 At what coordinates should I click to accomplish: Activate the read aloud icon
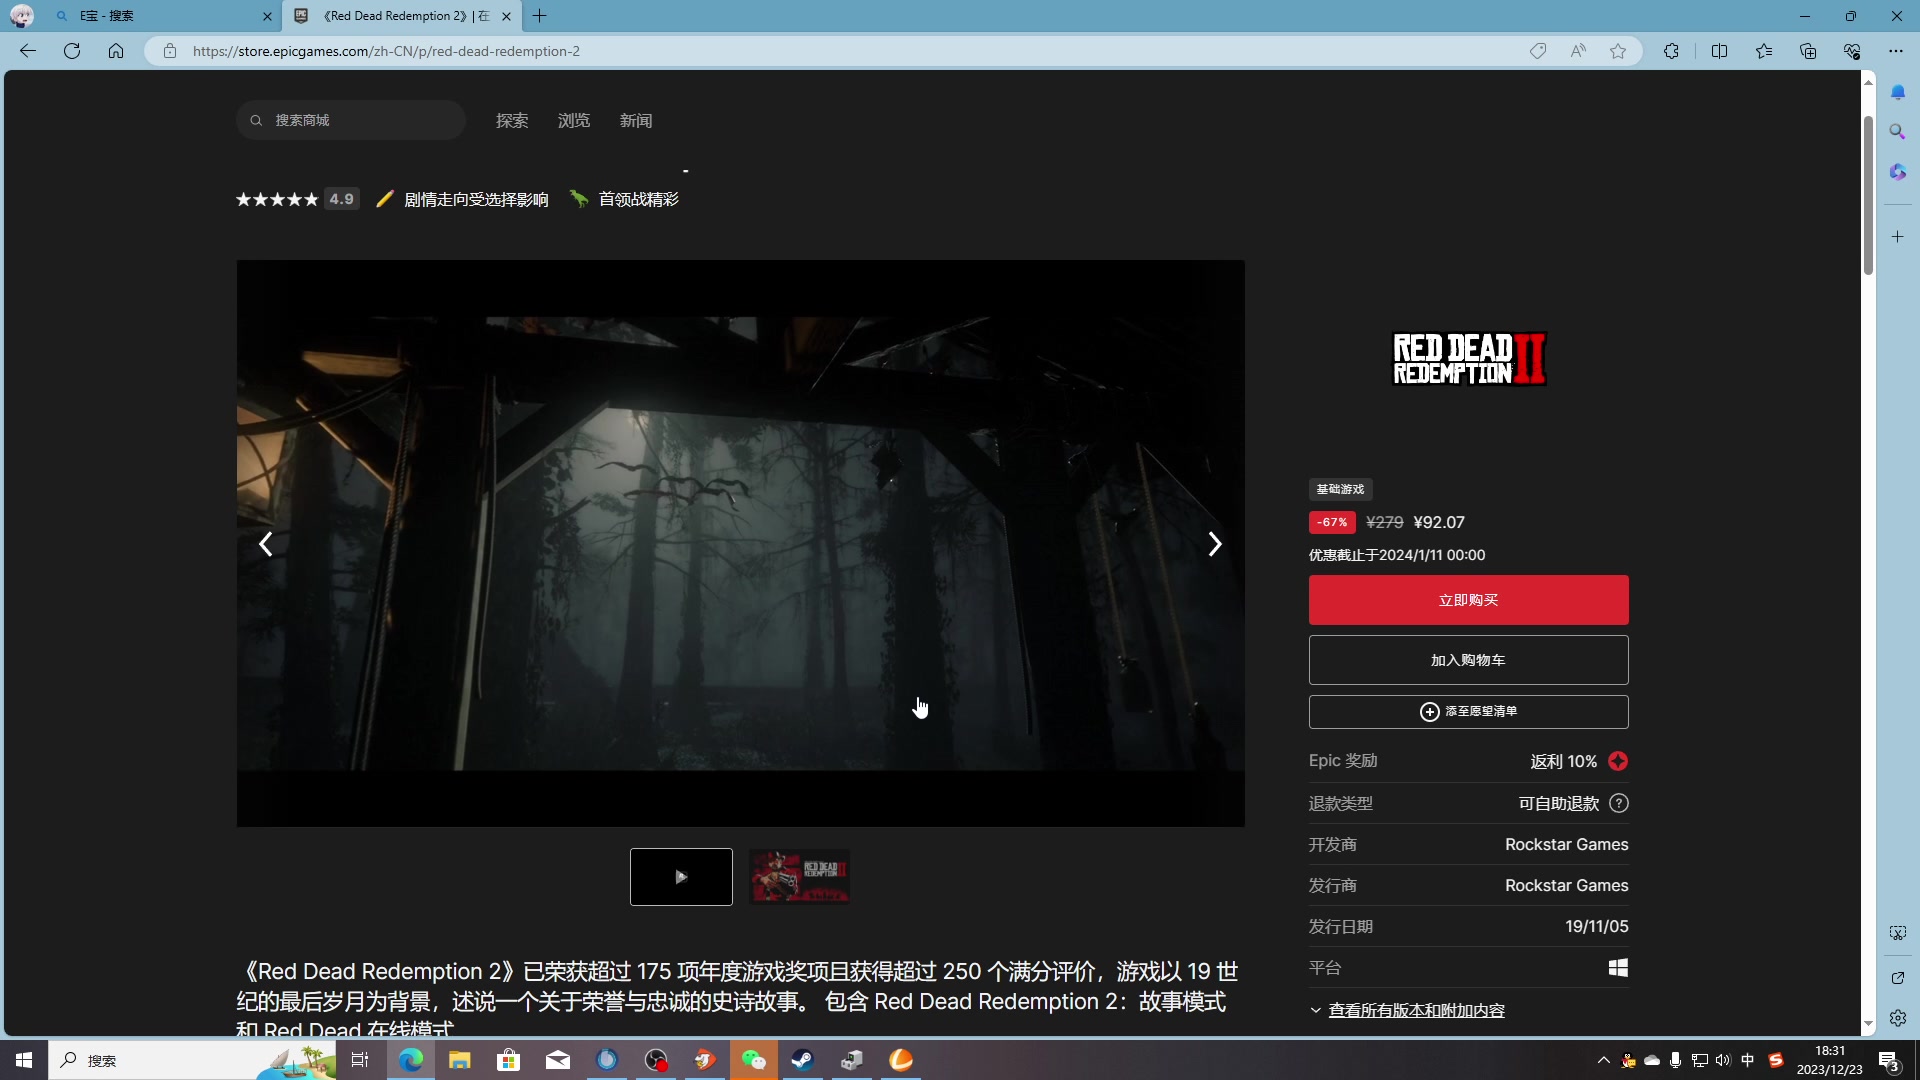coord(1578,51)
